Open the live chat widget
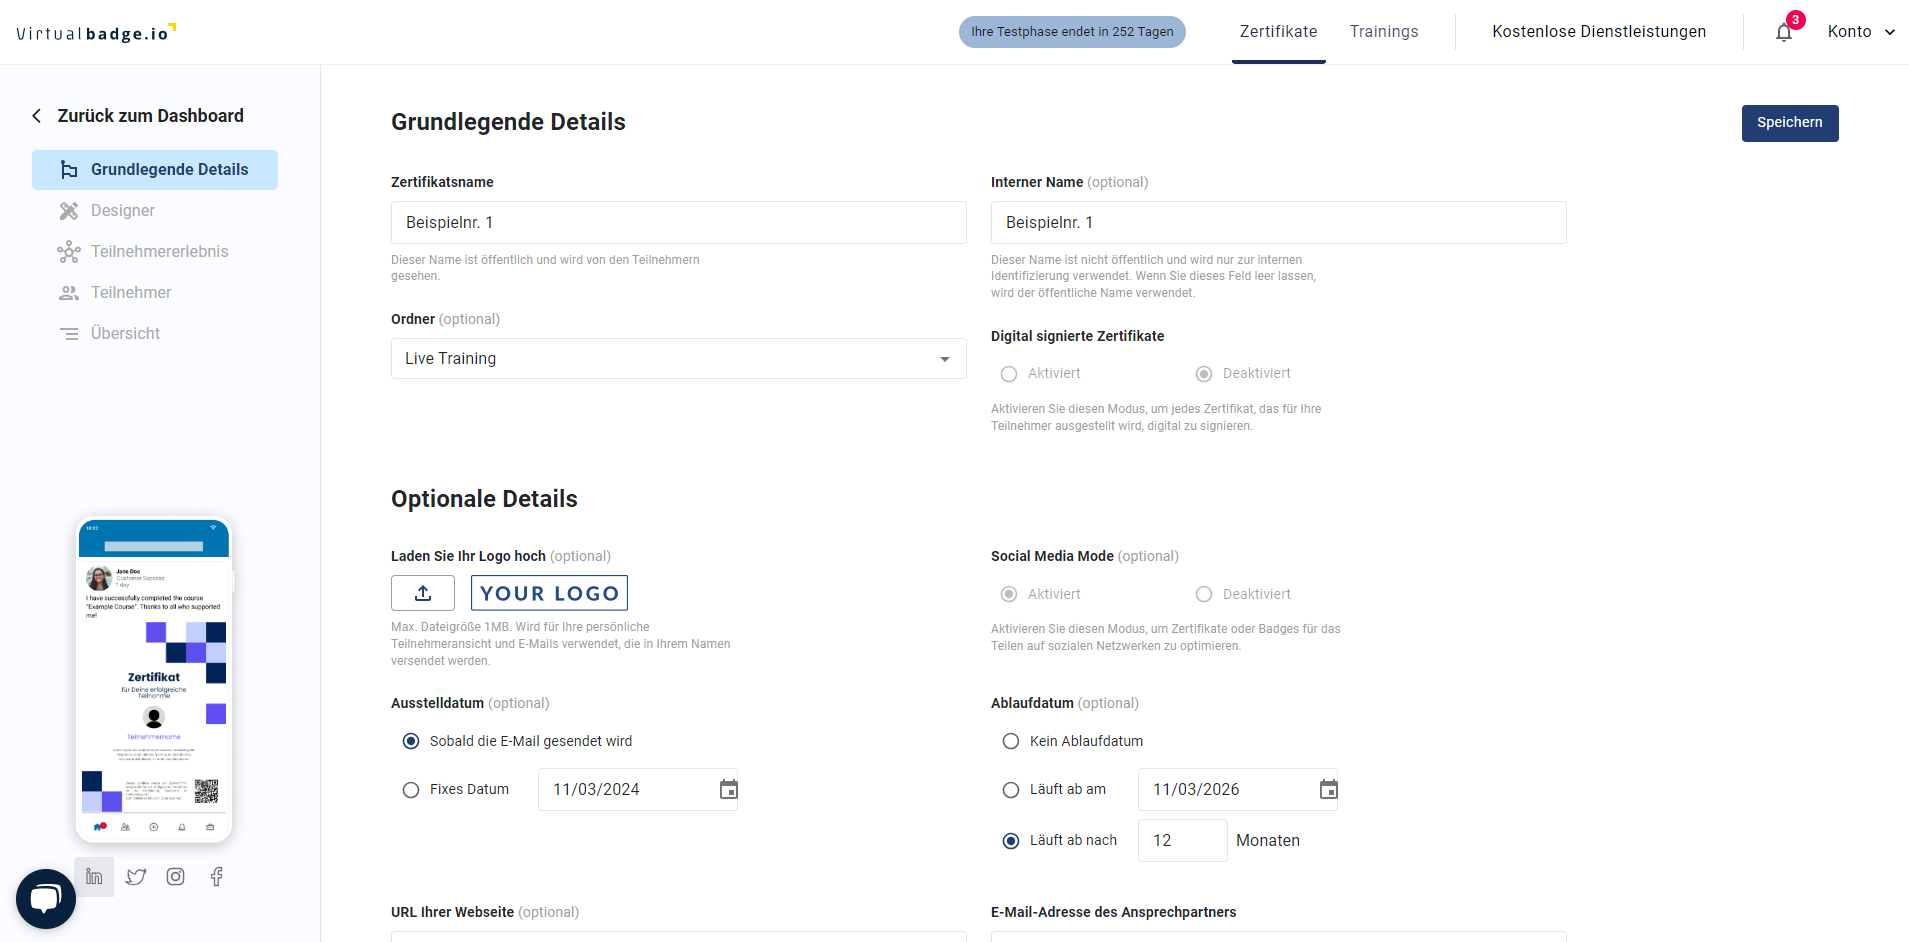 coord(46,898)
